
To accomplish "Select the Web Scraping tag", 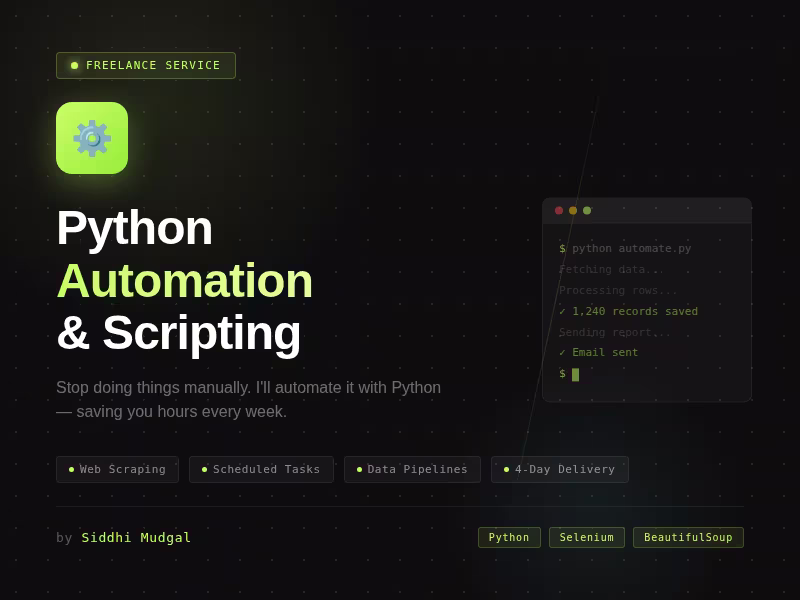I will (117, 469).
